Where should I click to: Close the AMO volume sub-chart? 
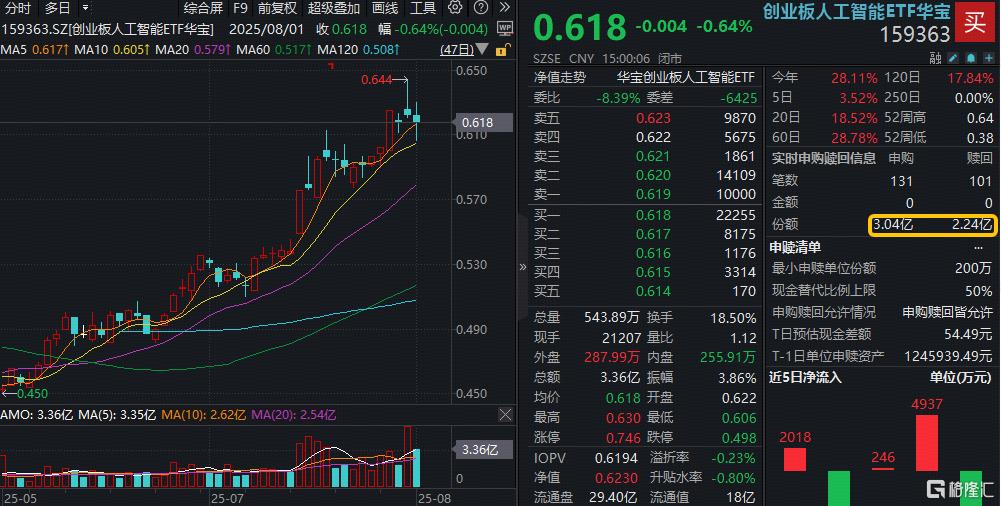(505, 415)
